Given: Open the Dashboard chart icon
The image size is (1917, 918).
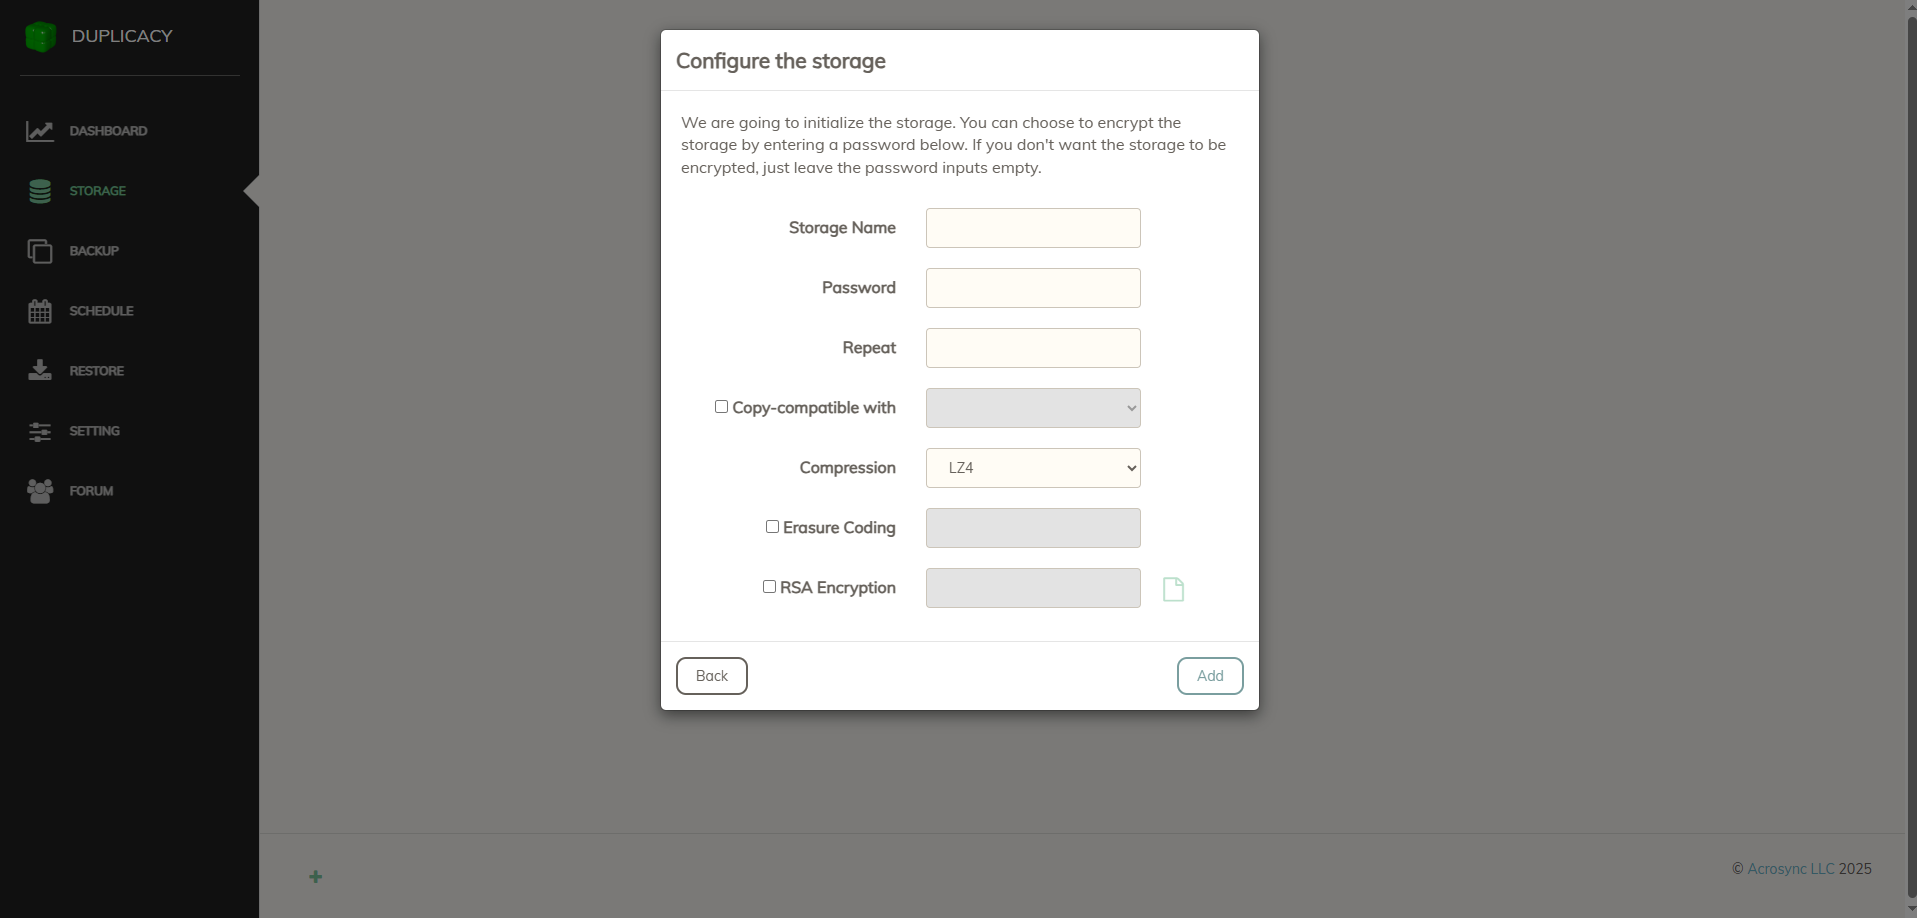Looking at the screenshot, I should pos(40,131).
